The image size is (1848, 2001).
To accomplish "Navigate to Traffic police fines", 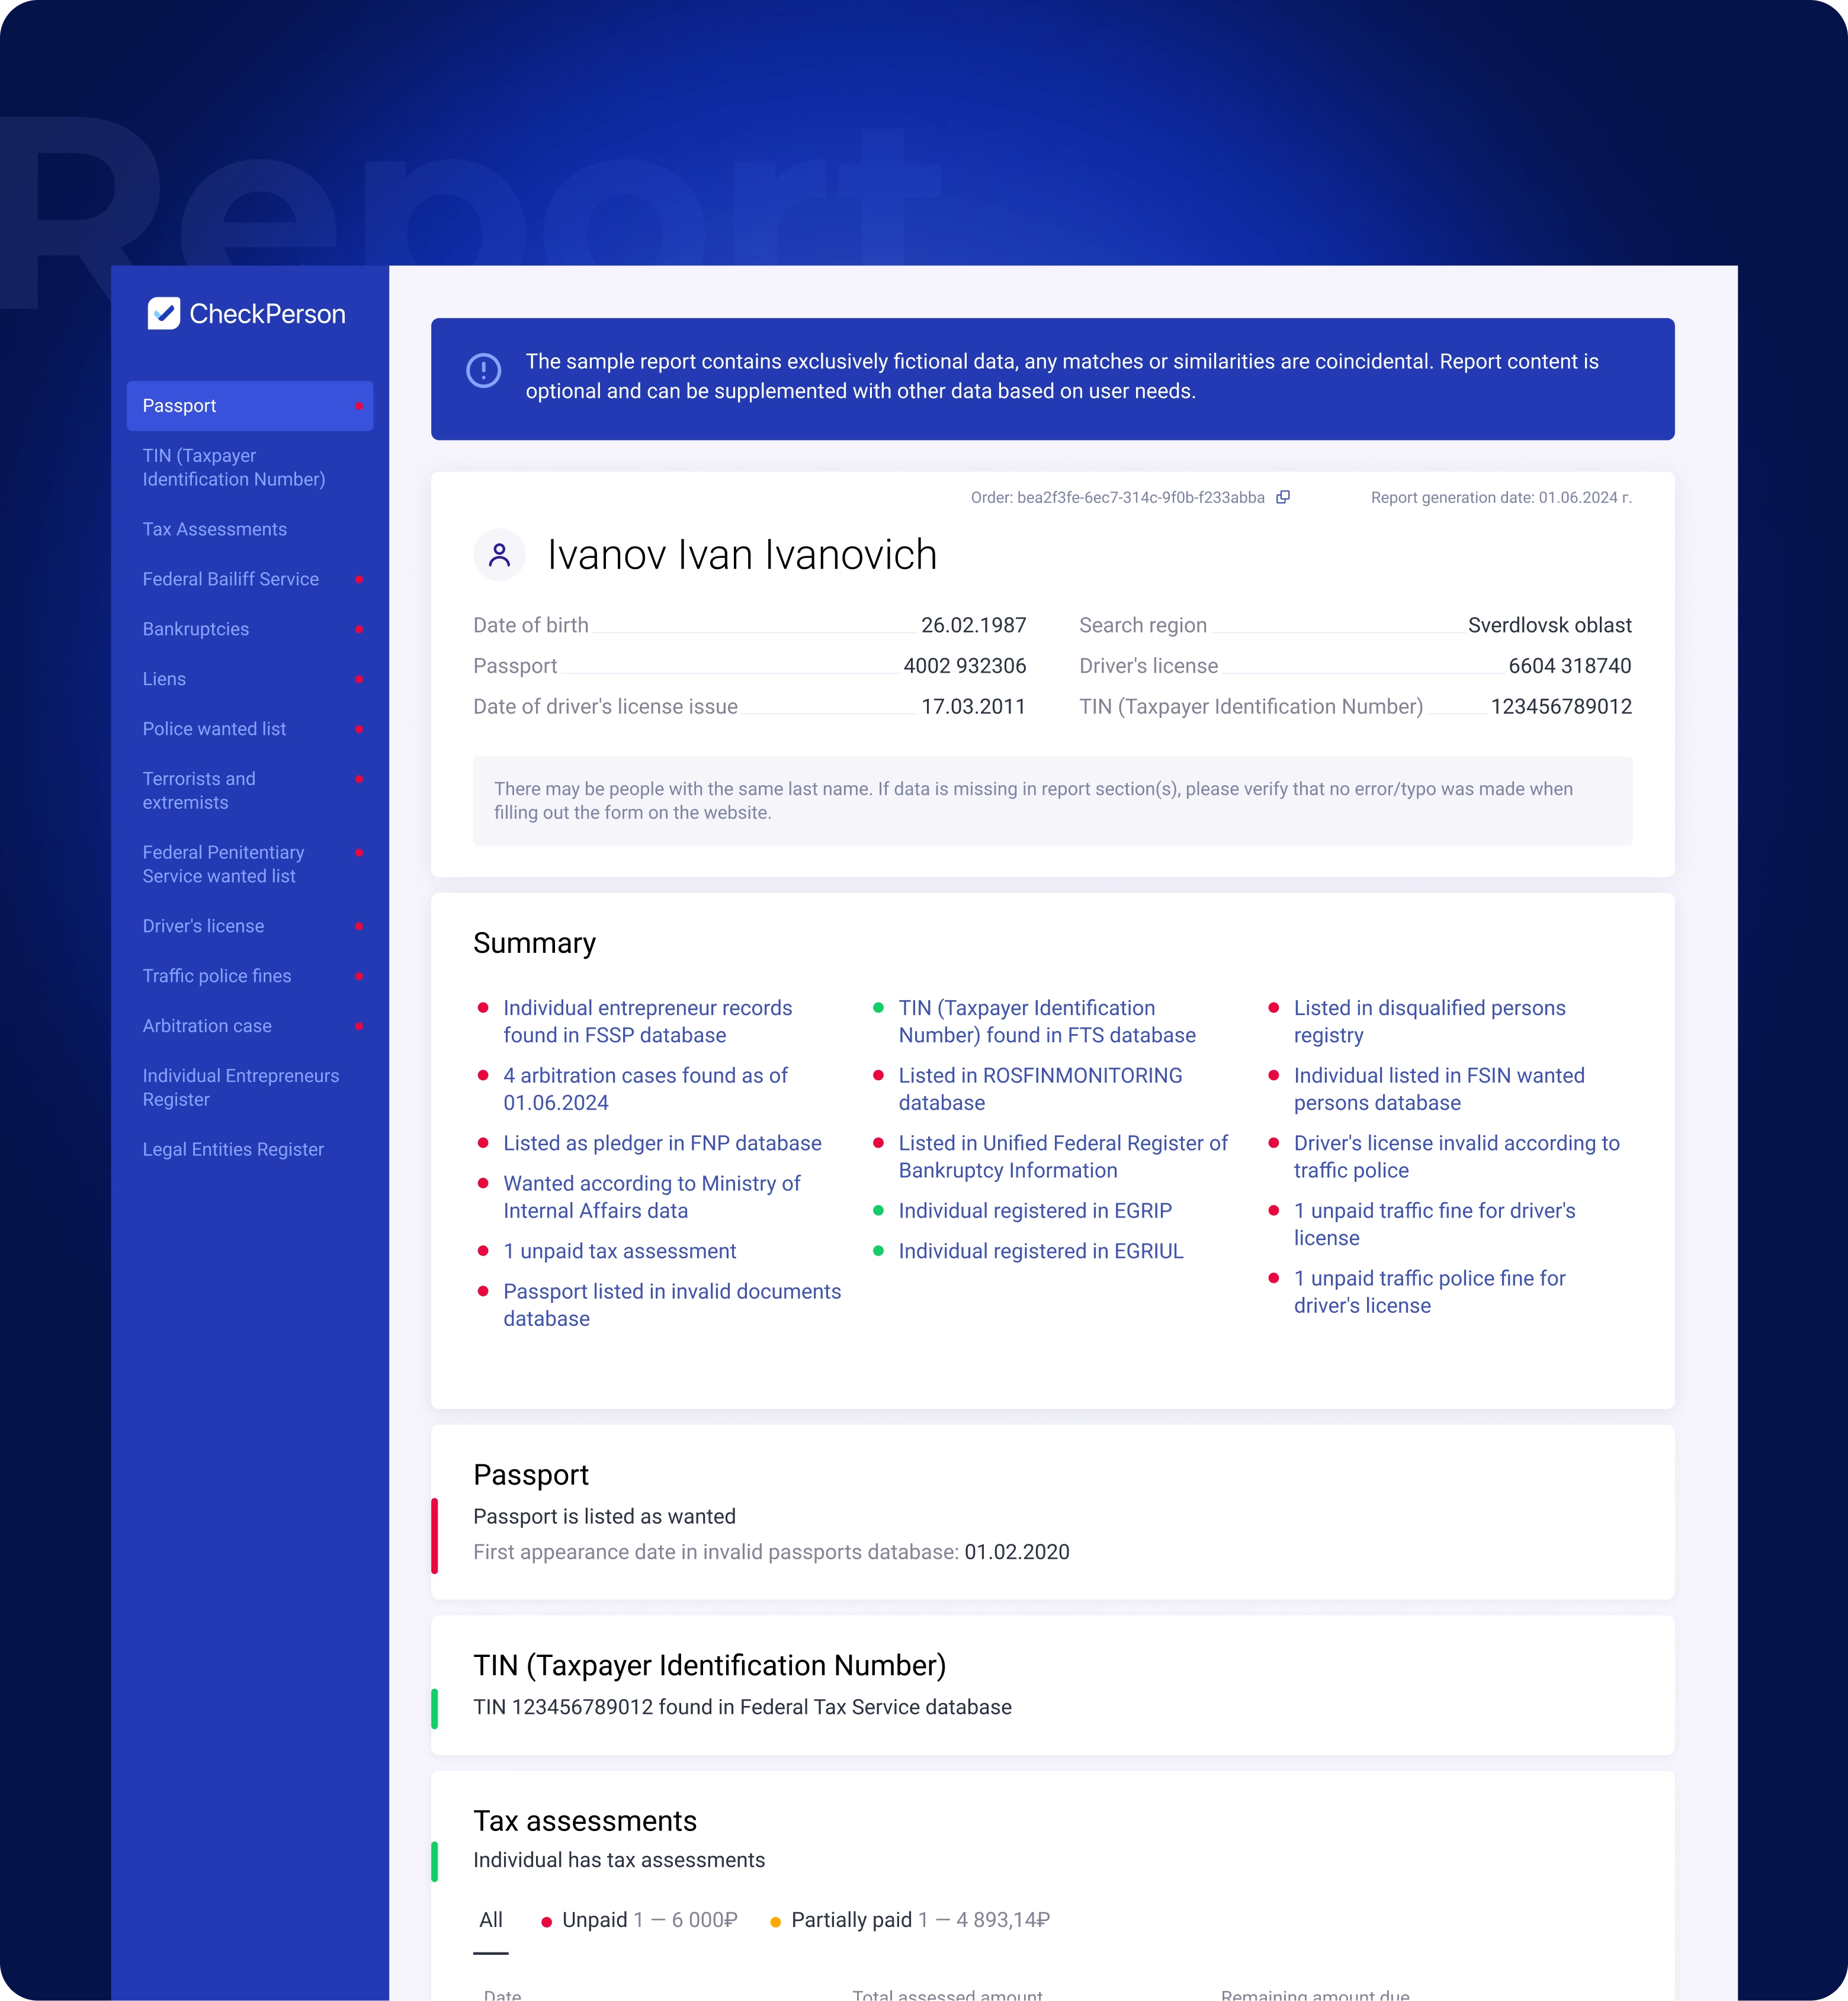I will [x=217, y=976].
